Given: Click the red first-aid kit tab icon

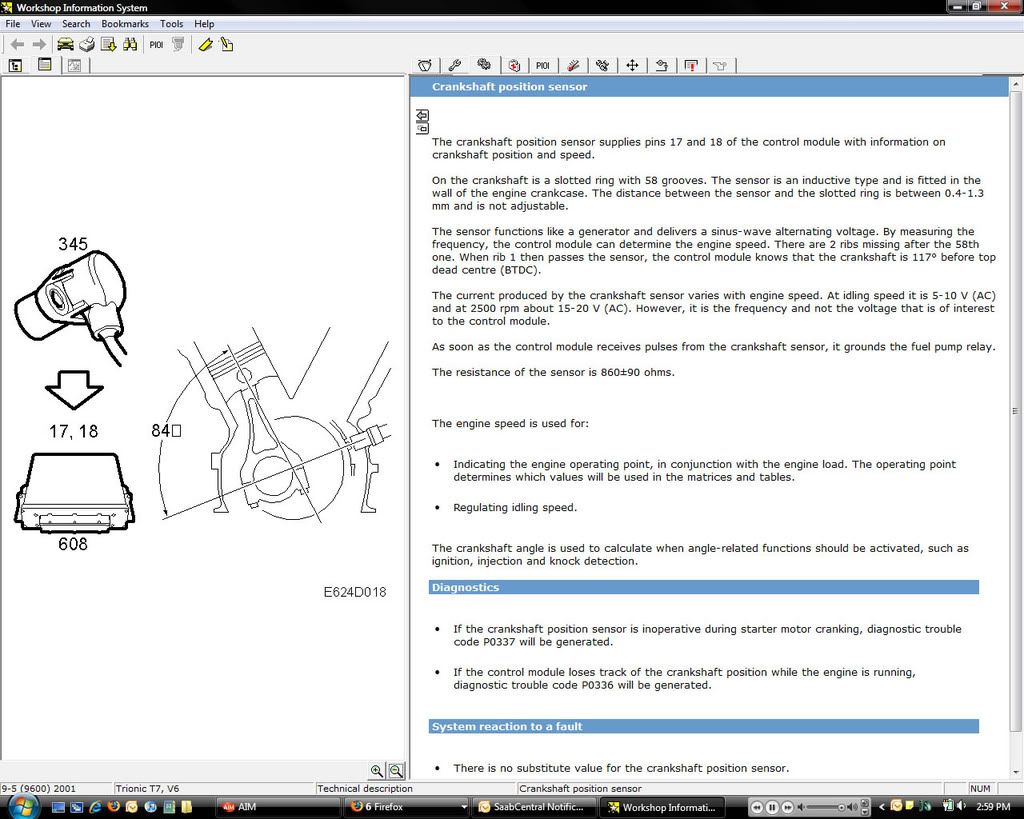Looking at the screenshot, I should pos(514,65).
